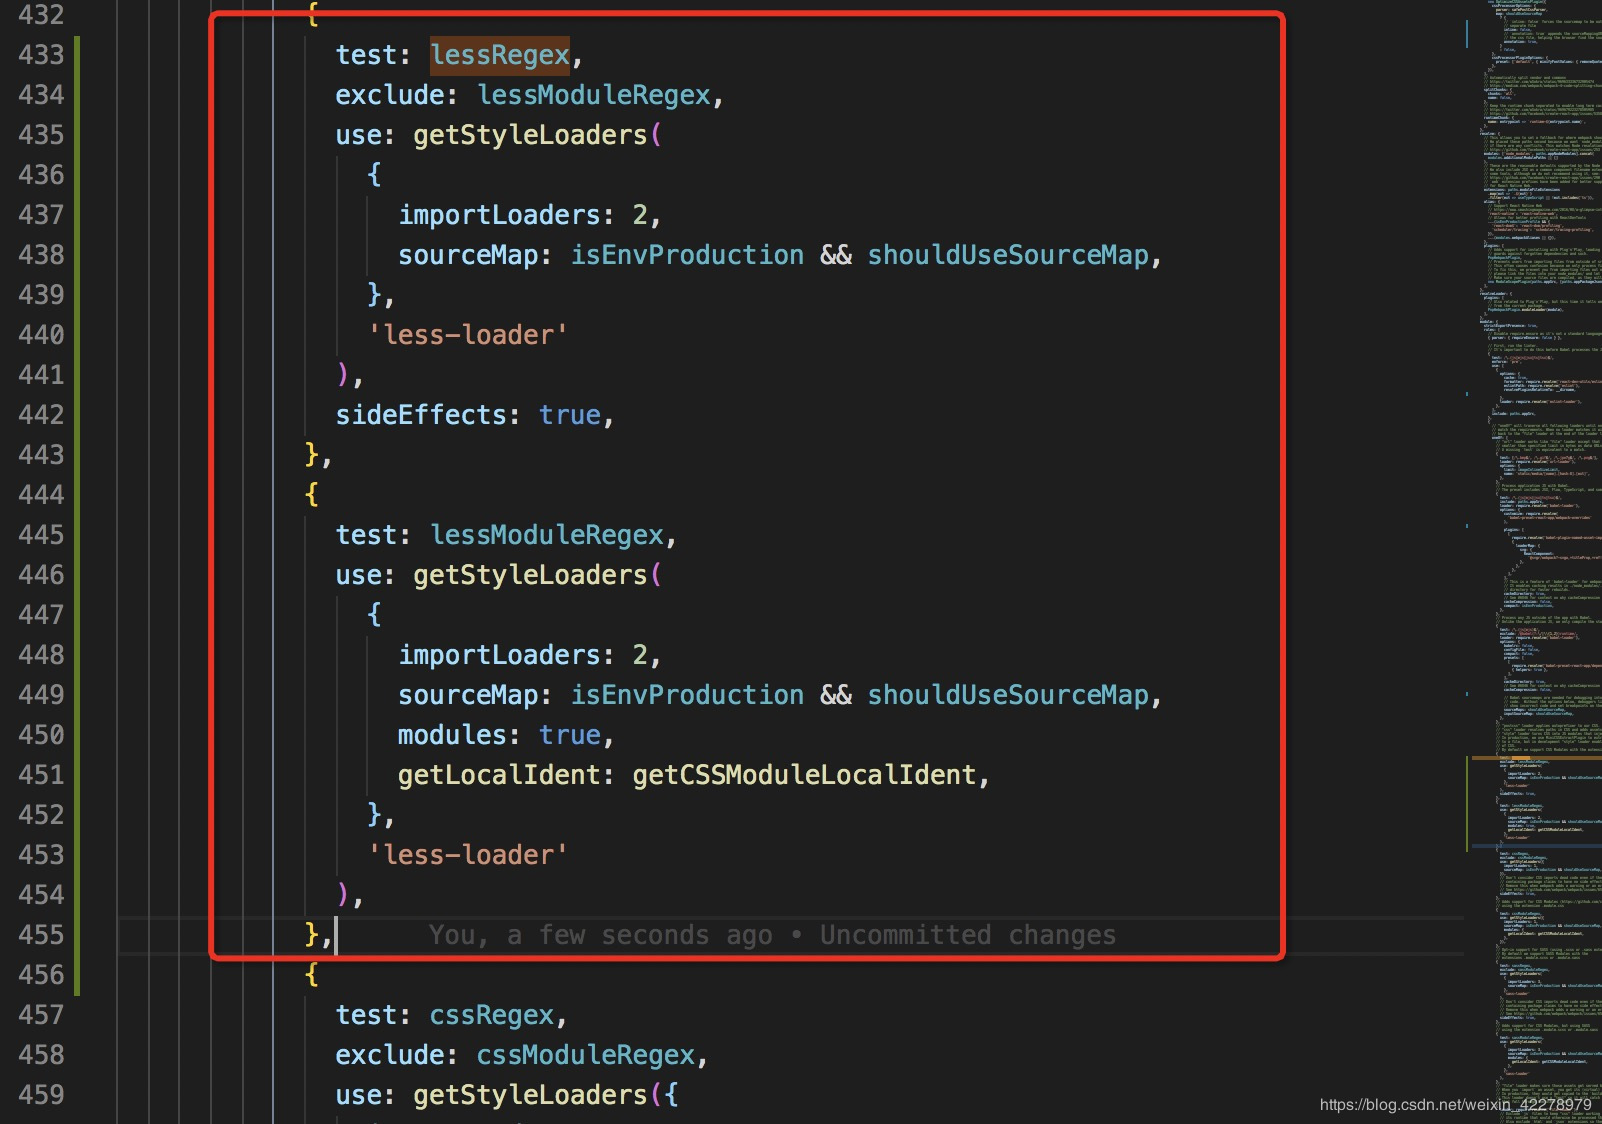Click lessModuleRegex on the exclude line 434
The height and width of the screenshot is (1124, 1602).
pyautogui.click(x=594, y=95)
